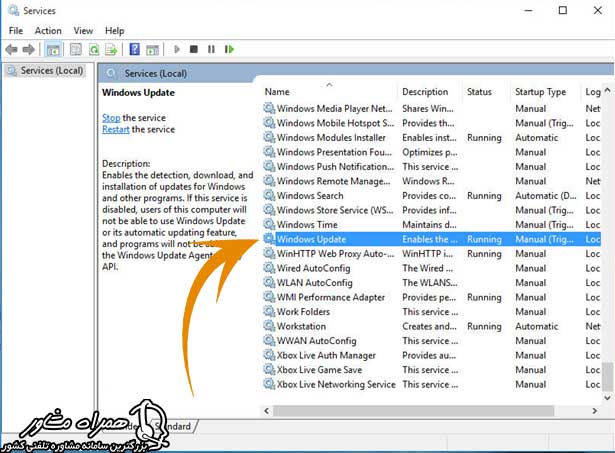Select Windows Mobile Hotspot S... service
Viewport: 615px width, 453px height.
[x=336, y=123]
